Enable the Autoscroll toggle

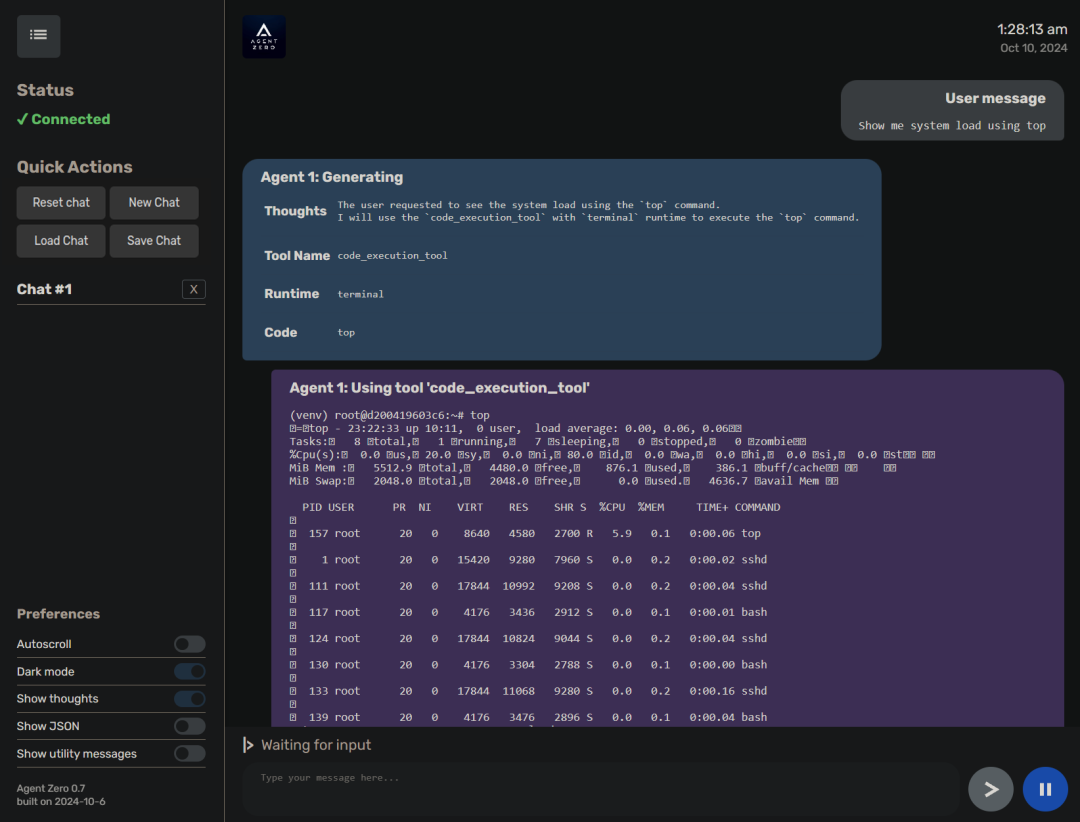pyautogui.click(x=189, y=644)
